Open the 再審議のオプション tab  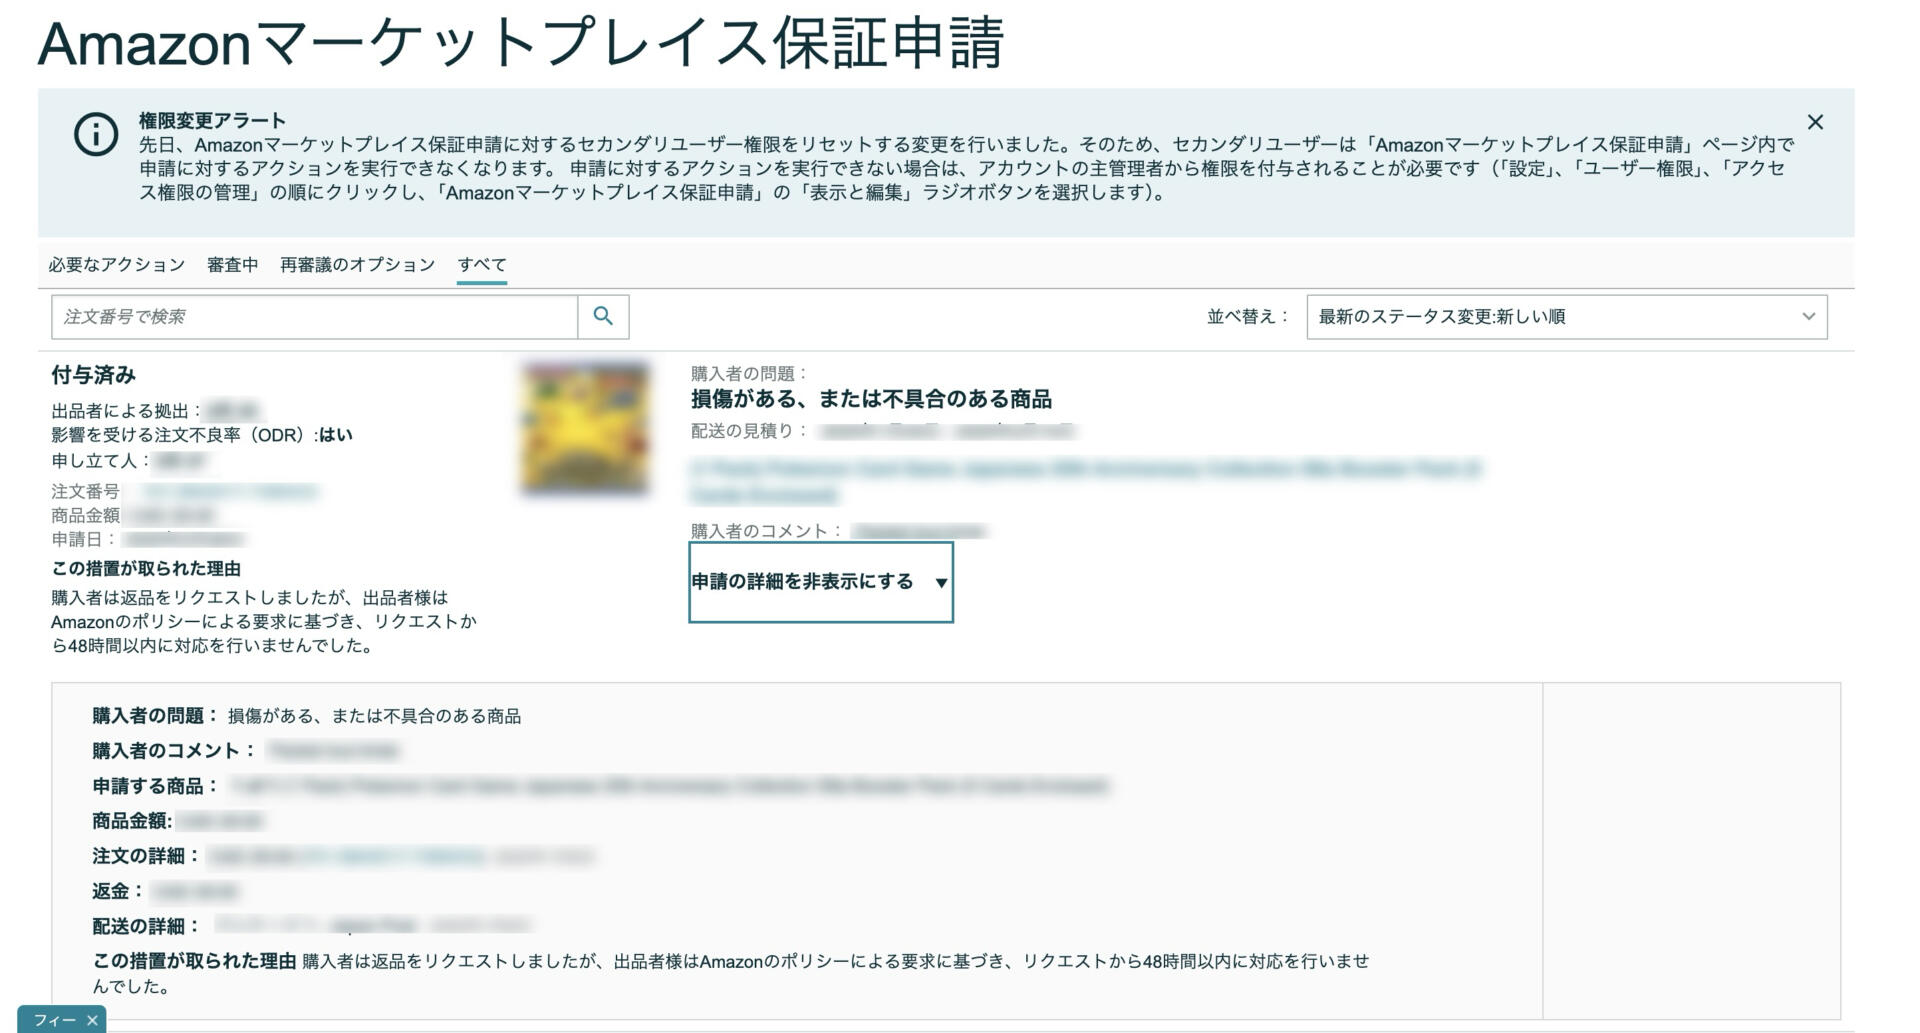[357, 265]
